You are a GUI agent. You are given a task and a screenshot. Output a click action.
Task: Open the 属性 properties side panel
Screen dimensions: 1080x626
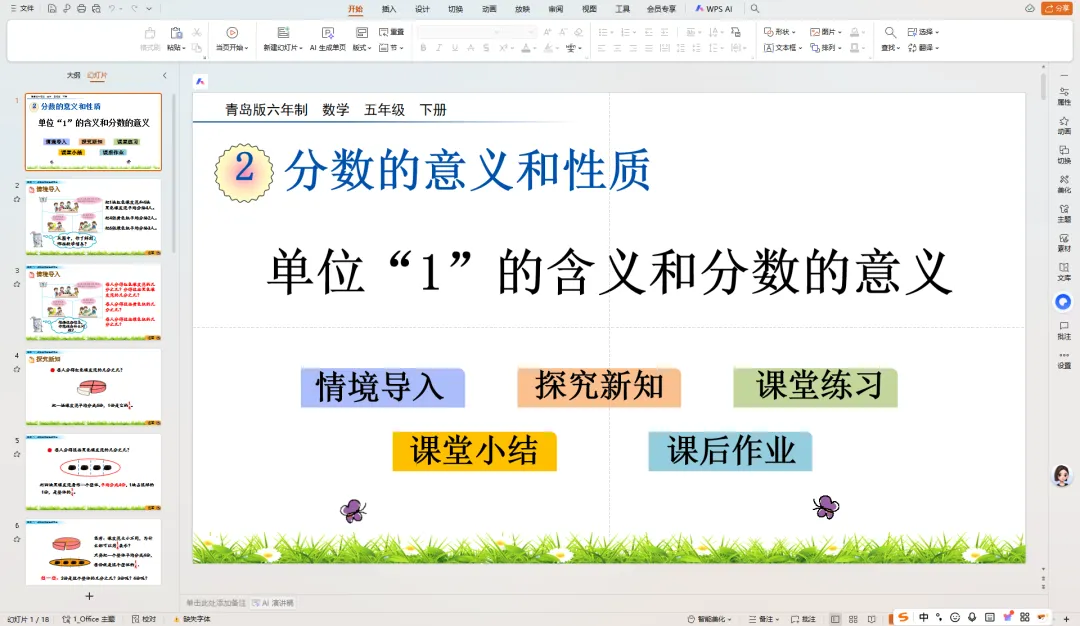[x=1064, y=96]
